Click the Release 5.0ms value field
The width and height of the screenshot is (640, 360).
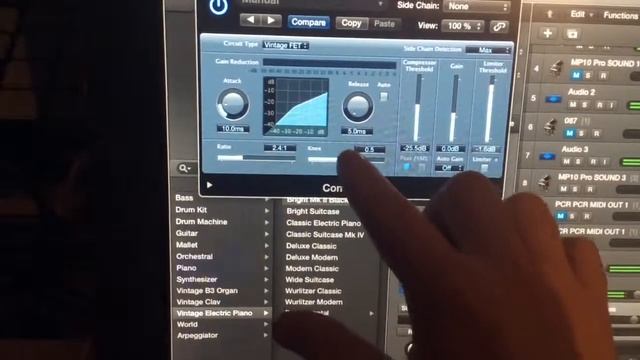(357, 131)
